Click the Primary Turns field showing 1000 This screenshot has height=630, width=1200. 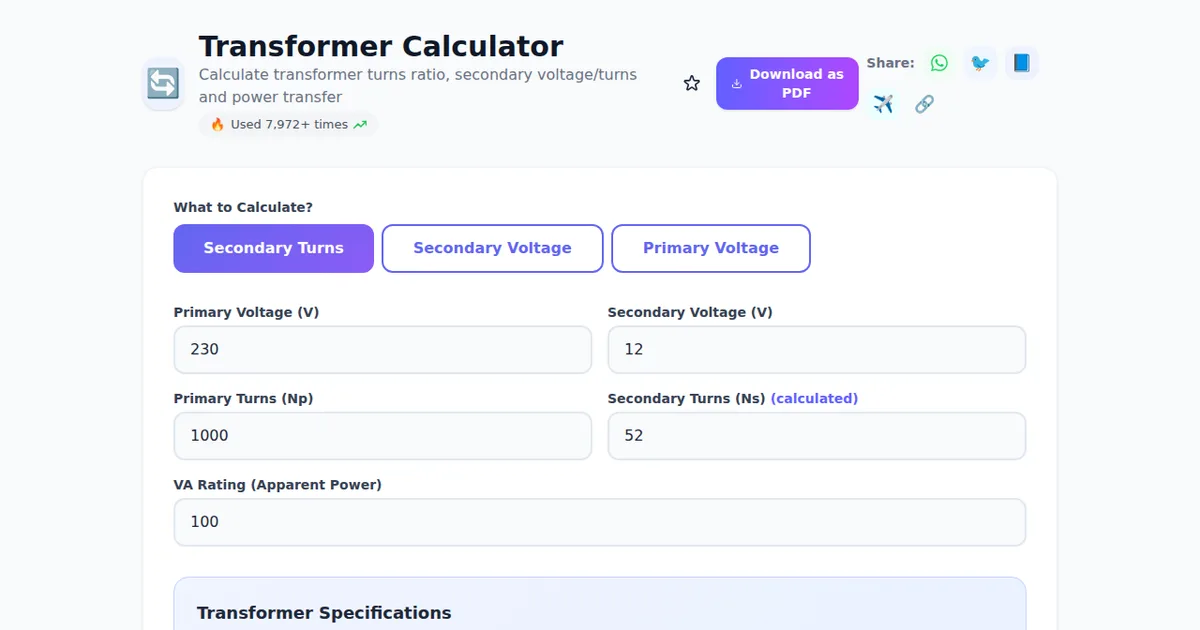click(383, 435)
